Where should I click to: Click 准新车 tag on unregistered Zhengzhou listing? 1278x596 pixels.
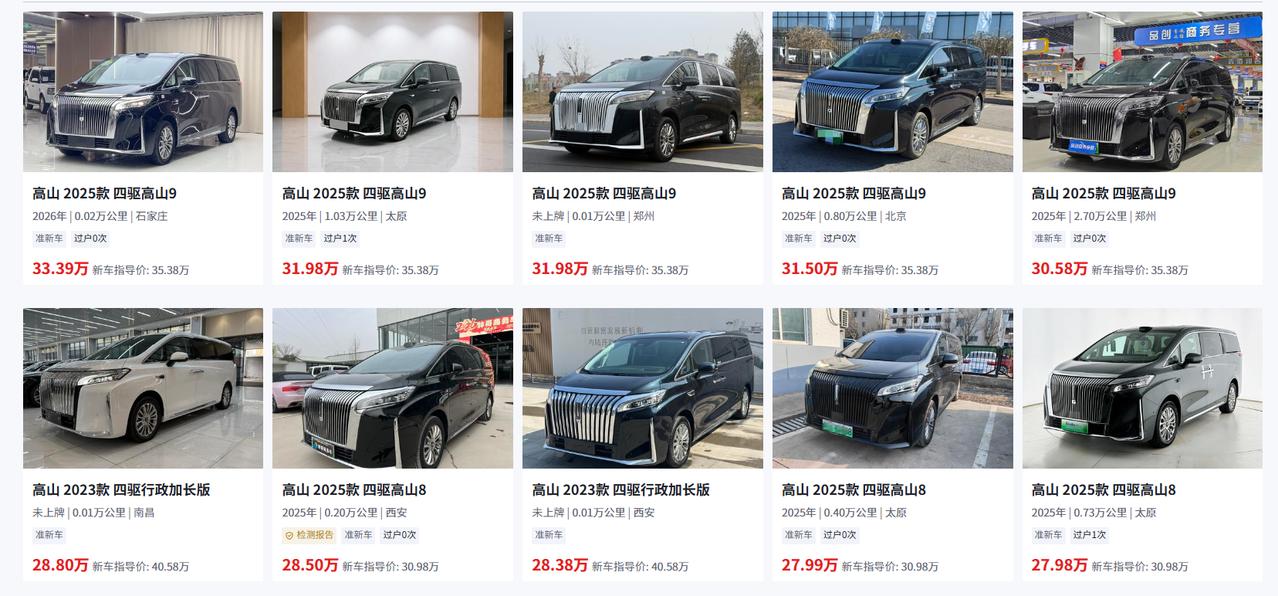pyautogui.click(x=548, y=239)
